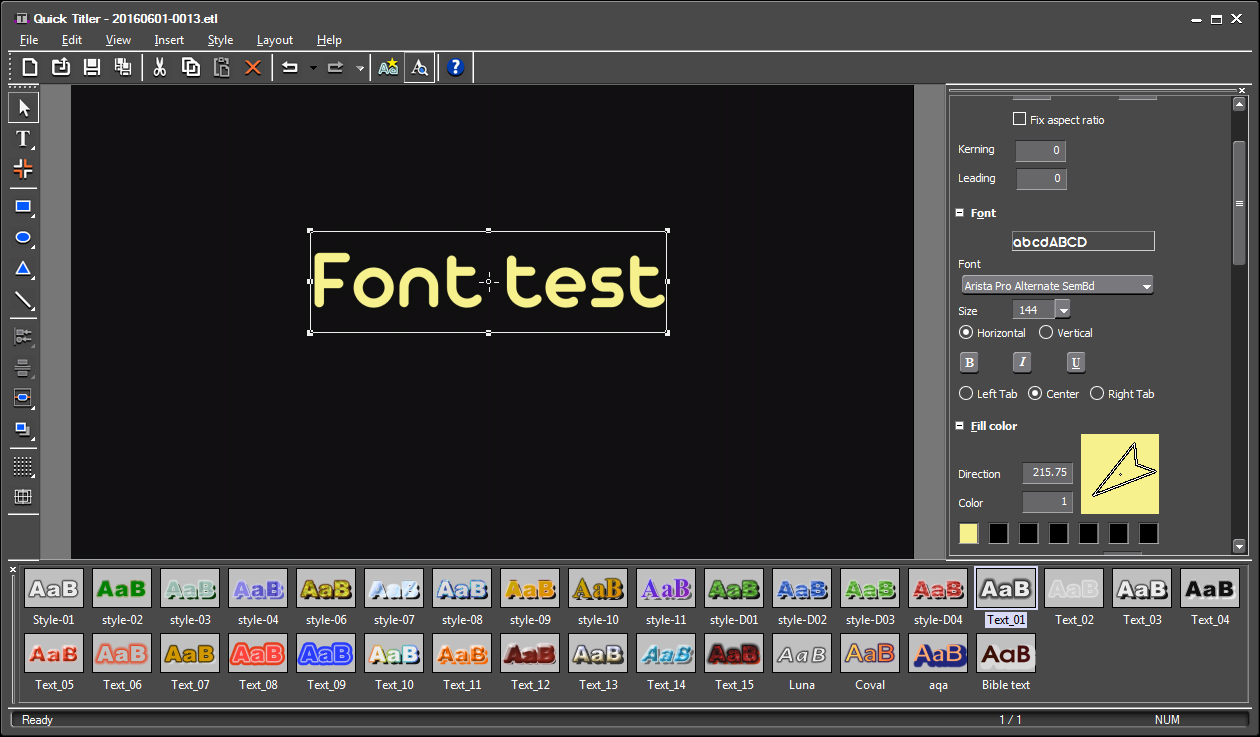Click the red Delete X icon
The width and height of the screenshot is (1260, 737).
253,67
